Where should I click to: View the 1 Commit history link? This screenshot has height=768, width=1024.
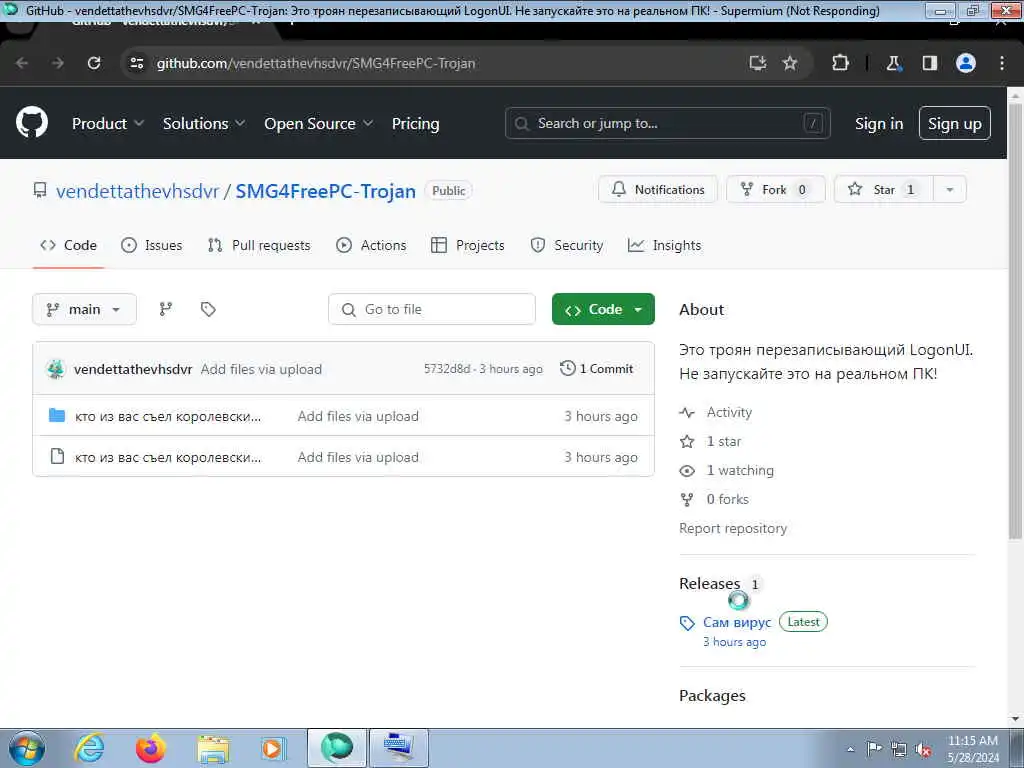tap(597, 368)
